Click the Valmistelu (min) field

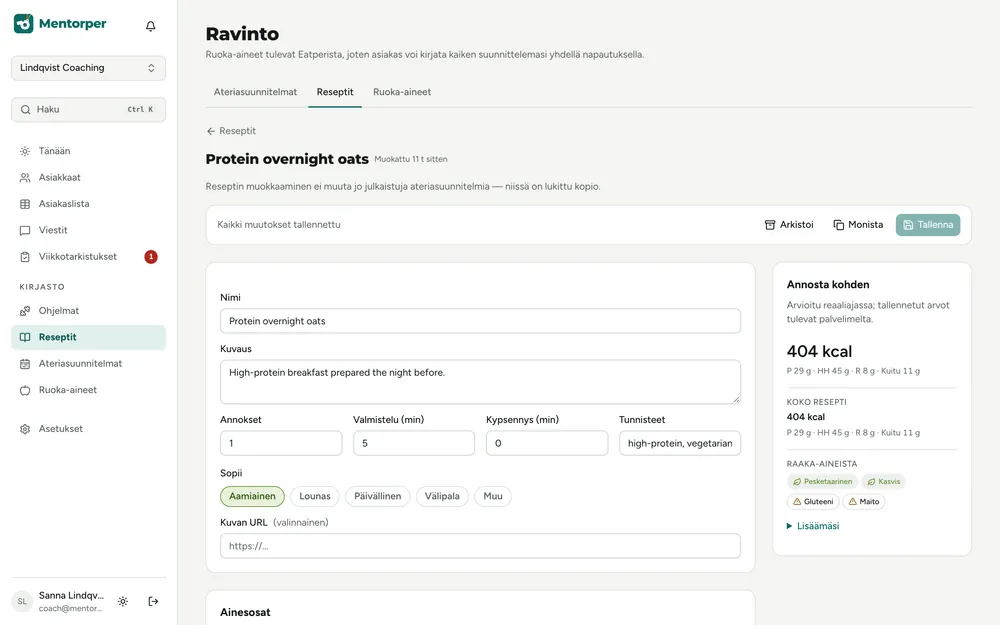(414, 443)
